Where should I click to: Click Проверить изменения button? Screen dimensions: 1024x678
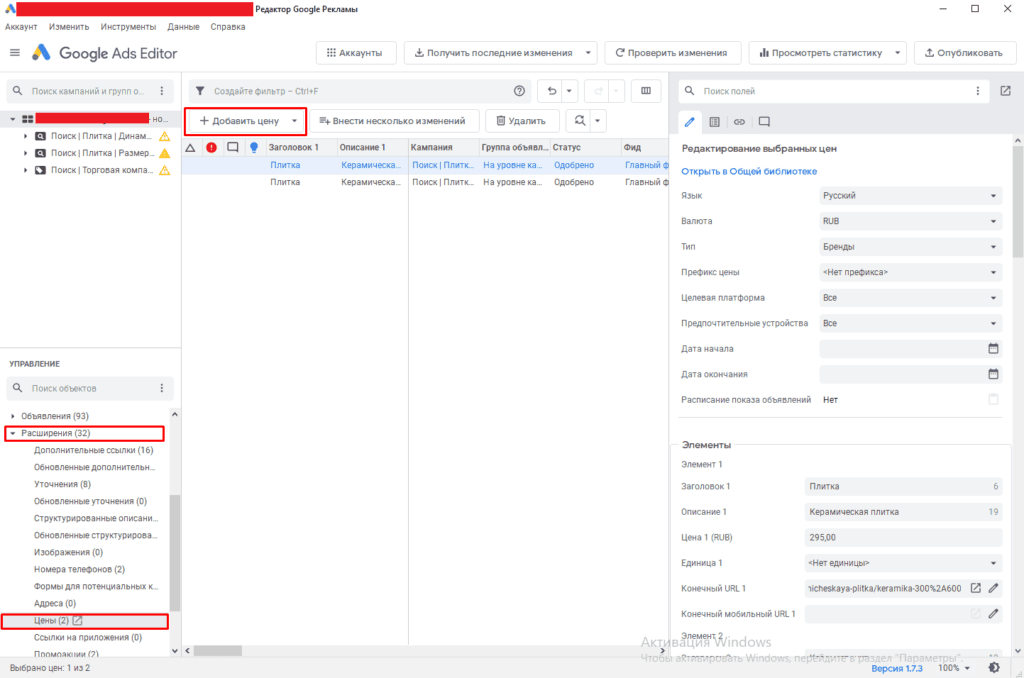(672, 53)
